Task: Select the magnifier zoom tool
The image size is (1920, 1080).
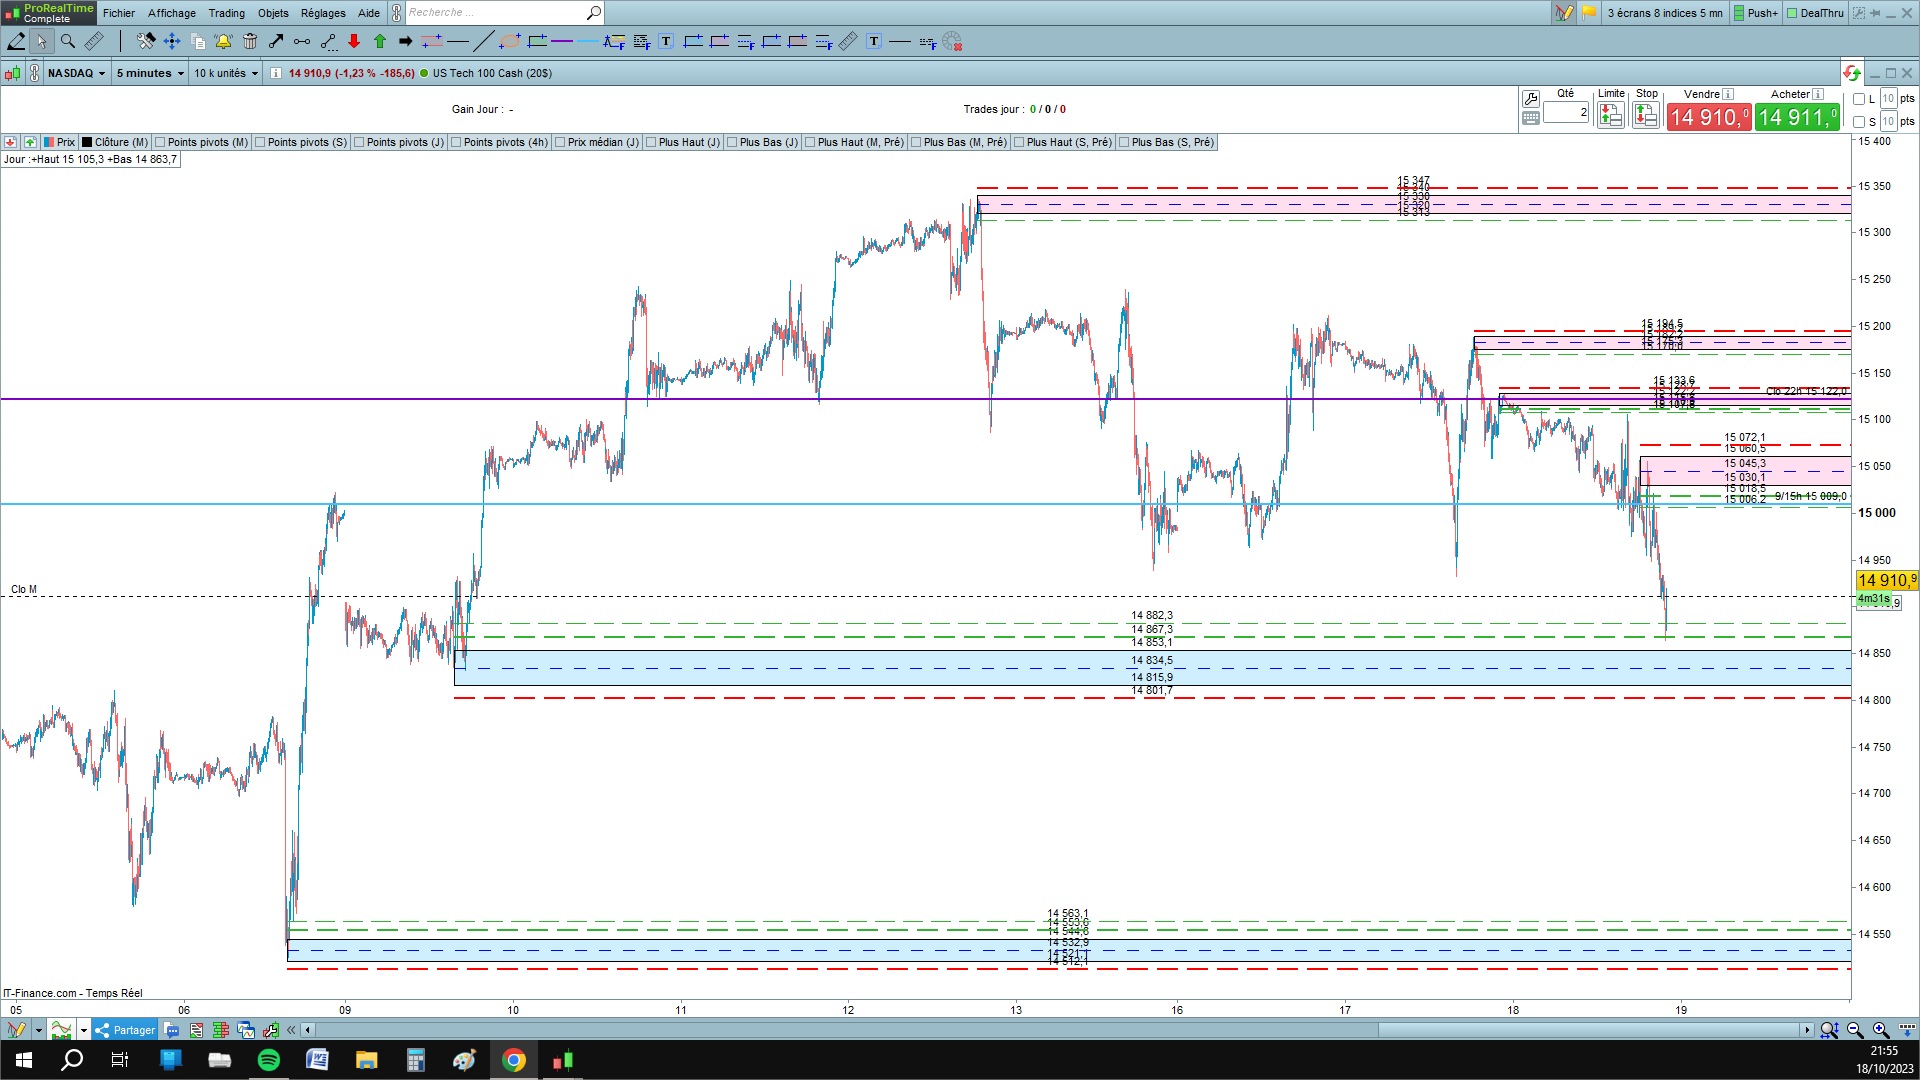Action: point(68,41)
